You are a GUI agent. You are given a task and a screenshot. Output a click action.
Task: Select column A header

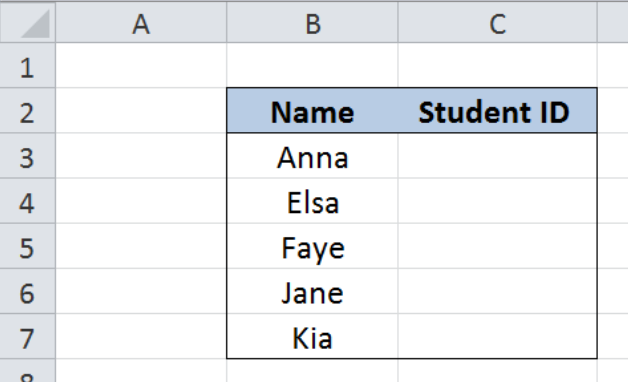141,22
